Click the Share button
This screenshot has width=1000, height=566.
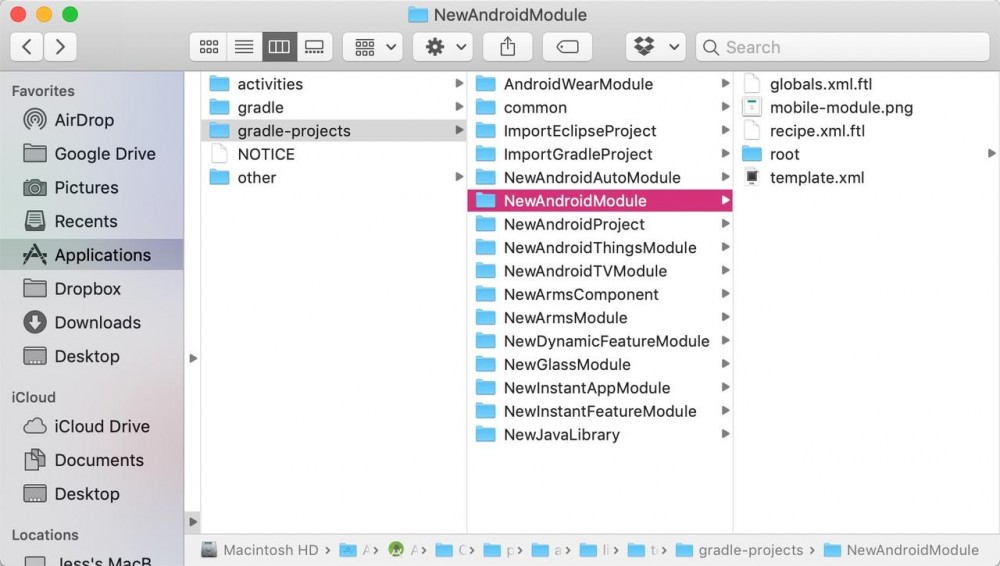(x=508, y=47)
